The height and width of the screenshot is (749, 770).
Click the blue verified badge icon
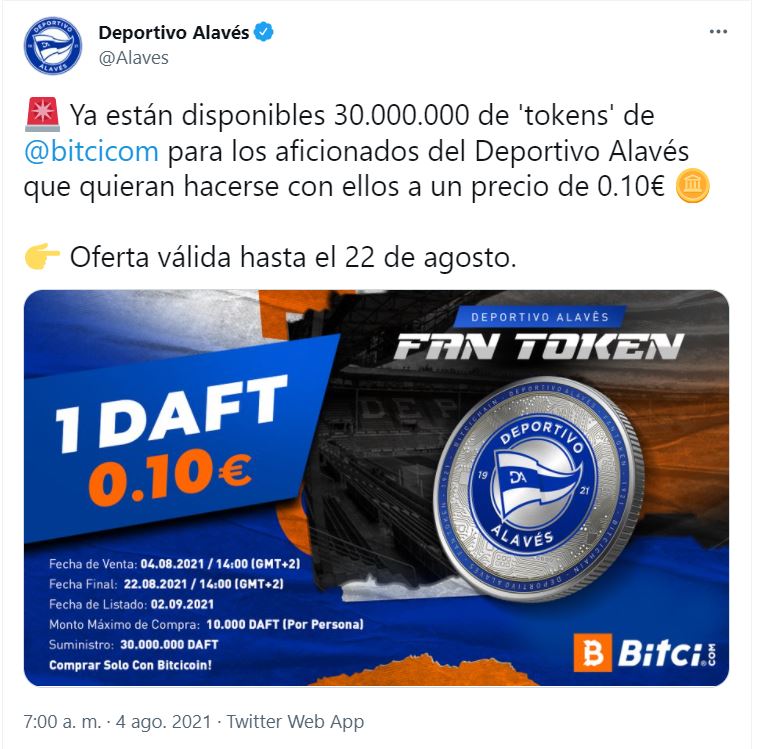pyautogui.click(x=264, y=32)
